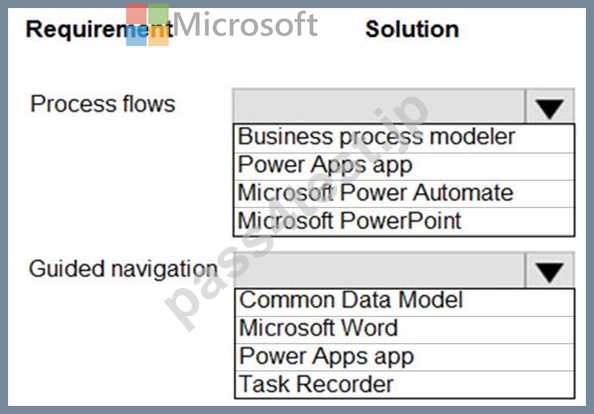Click the red square of the Microsoft logo
The width and height of the screenshot is (594, 414).
(136, 14)
